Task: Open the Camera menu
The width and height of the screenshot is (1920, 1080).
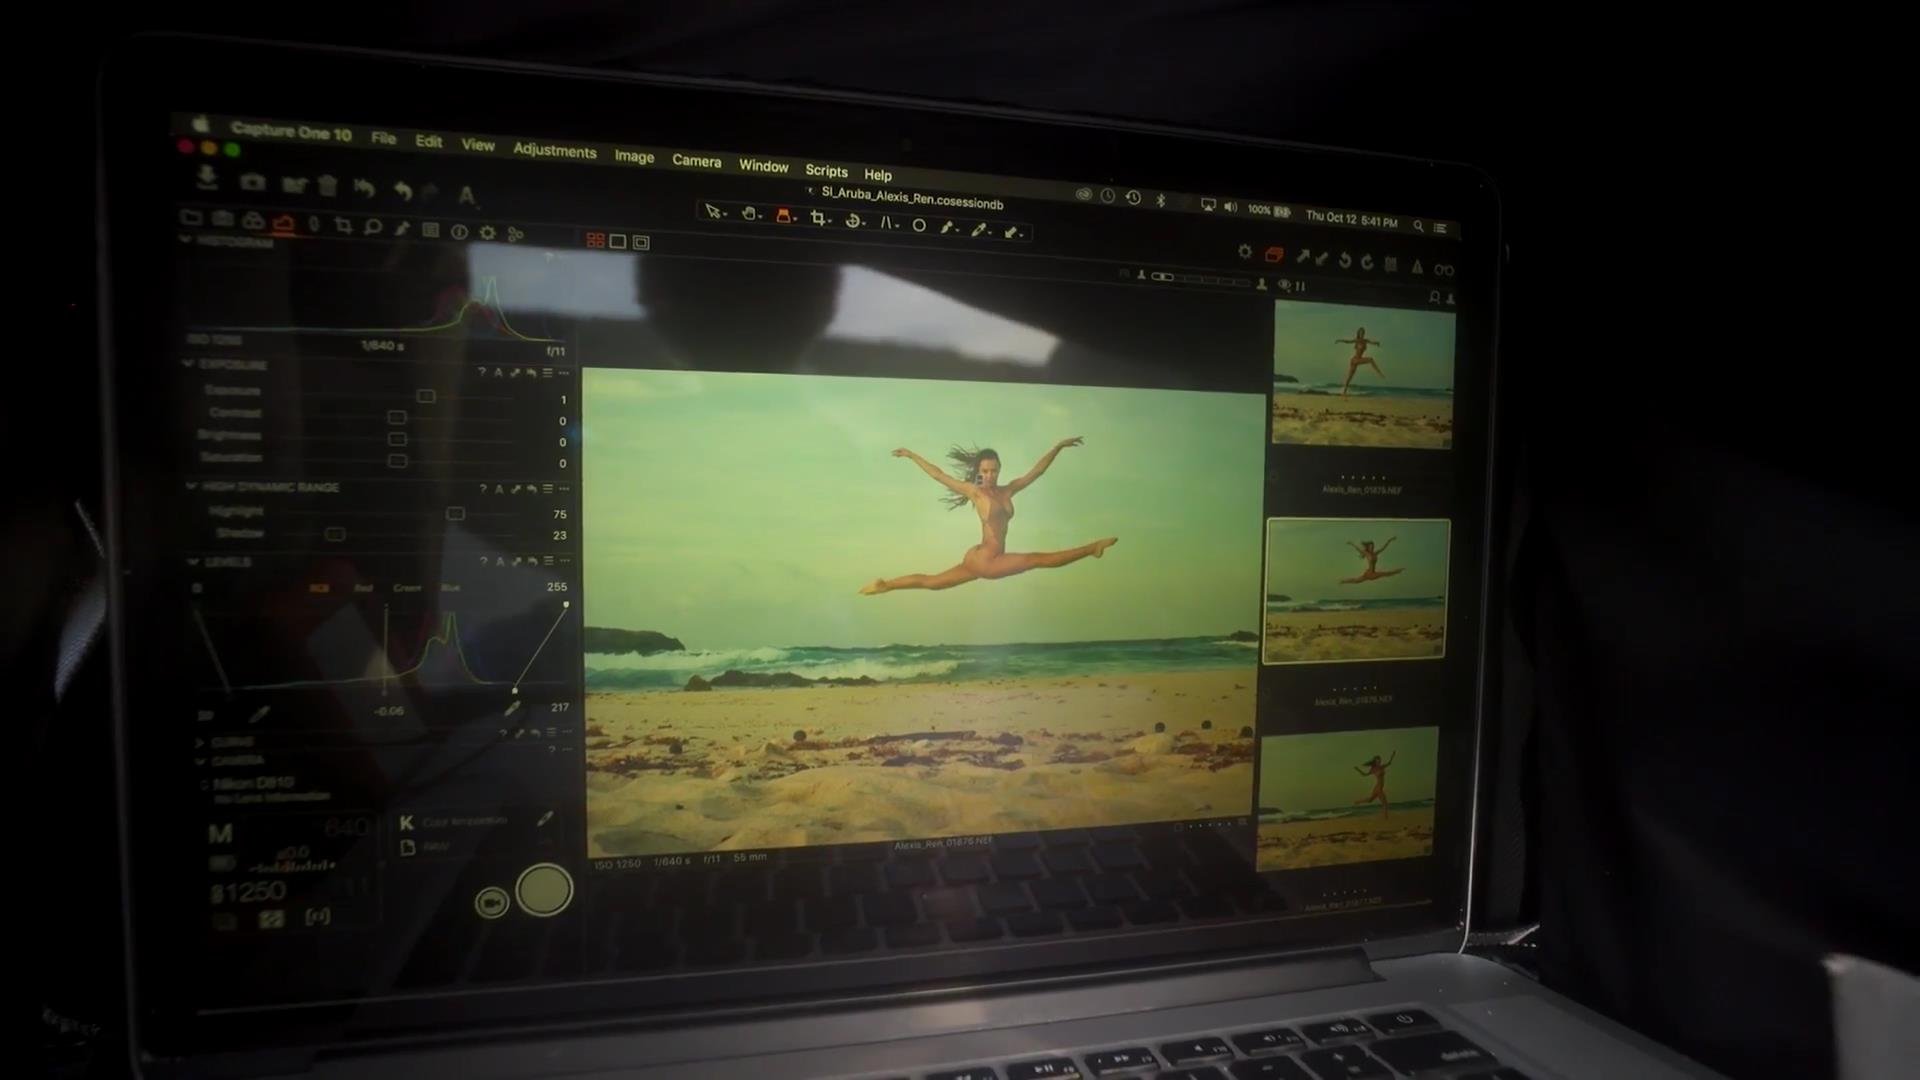Action: point(696,161)
